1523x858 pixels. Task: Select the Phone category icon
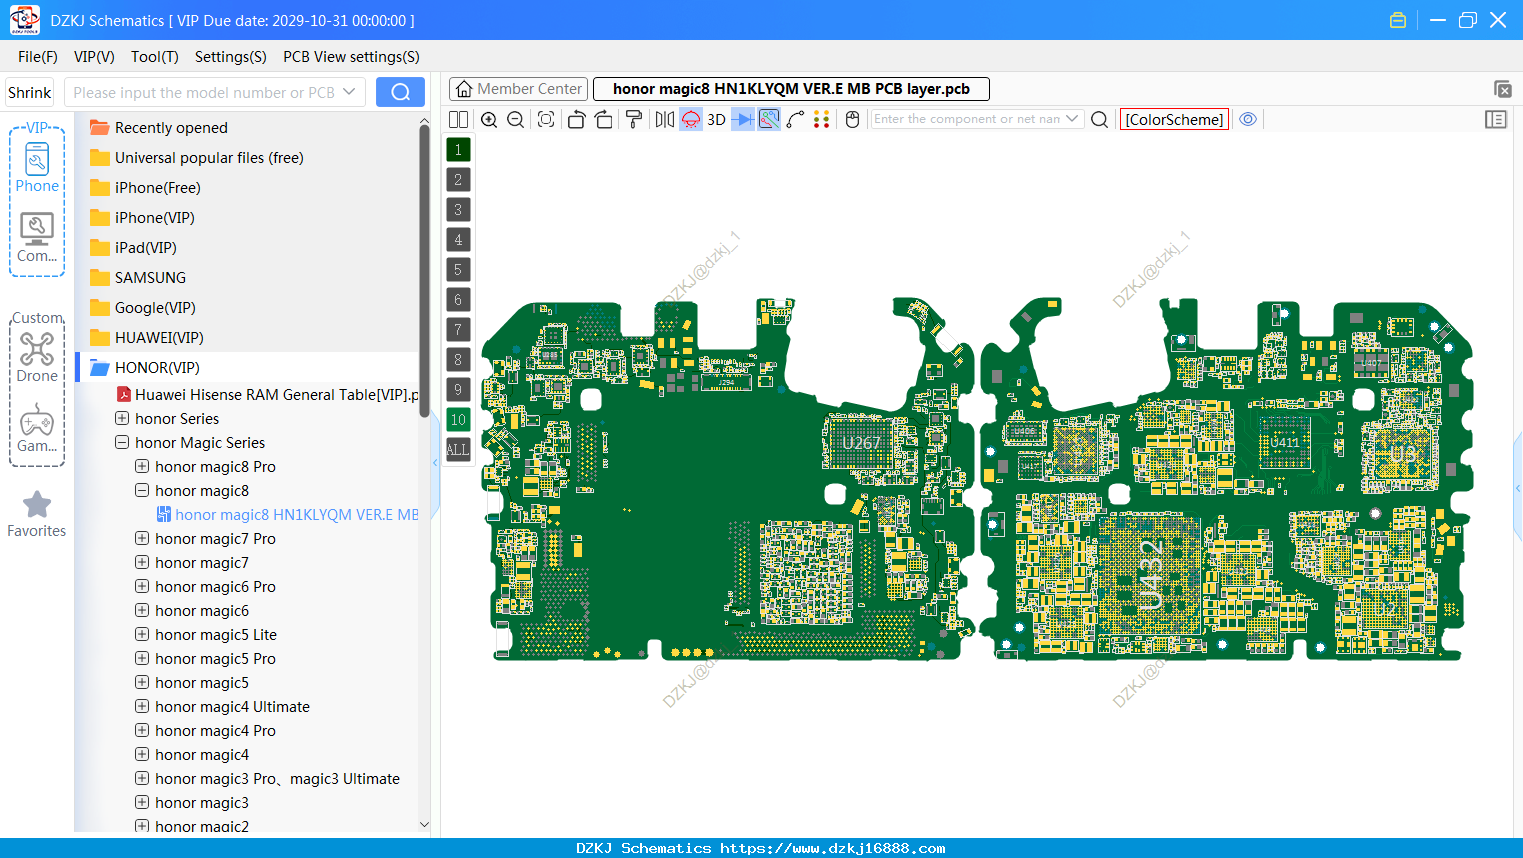click(37, 168)
